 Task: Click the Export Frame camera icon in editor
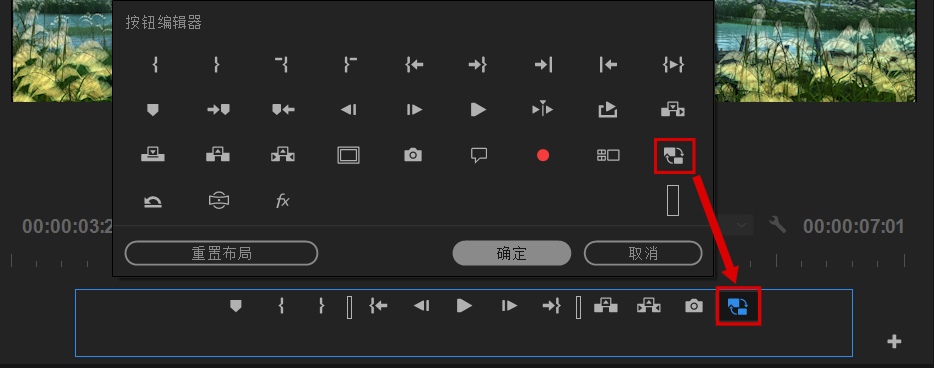[413, 155]
